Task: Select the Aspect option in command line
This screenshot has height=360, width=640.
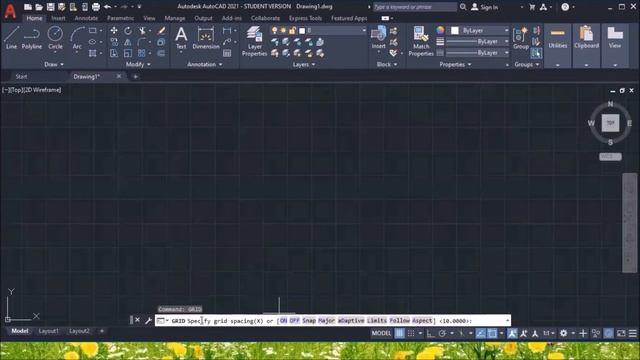Action: [x=422, y=321]
